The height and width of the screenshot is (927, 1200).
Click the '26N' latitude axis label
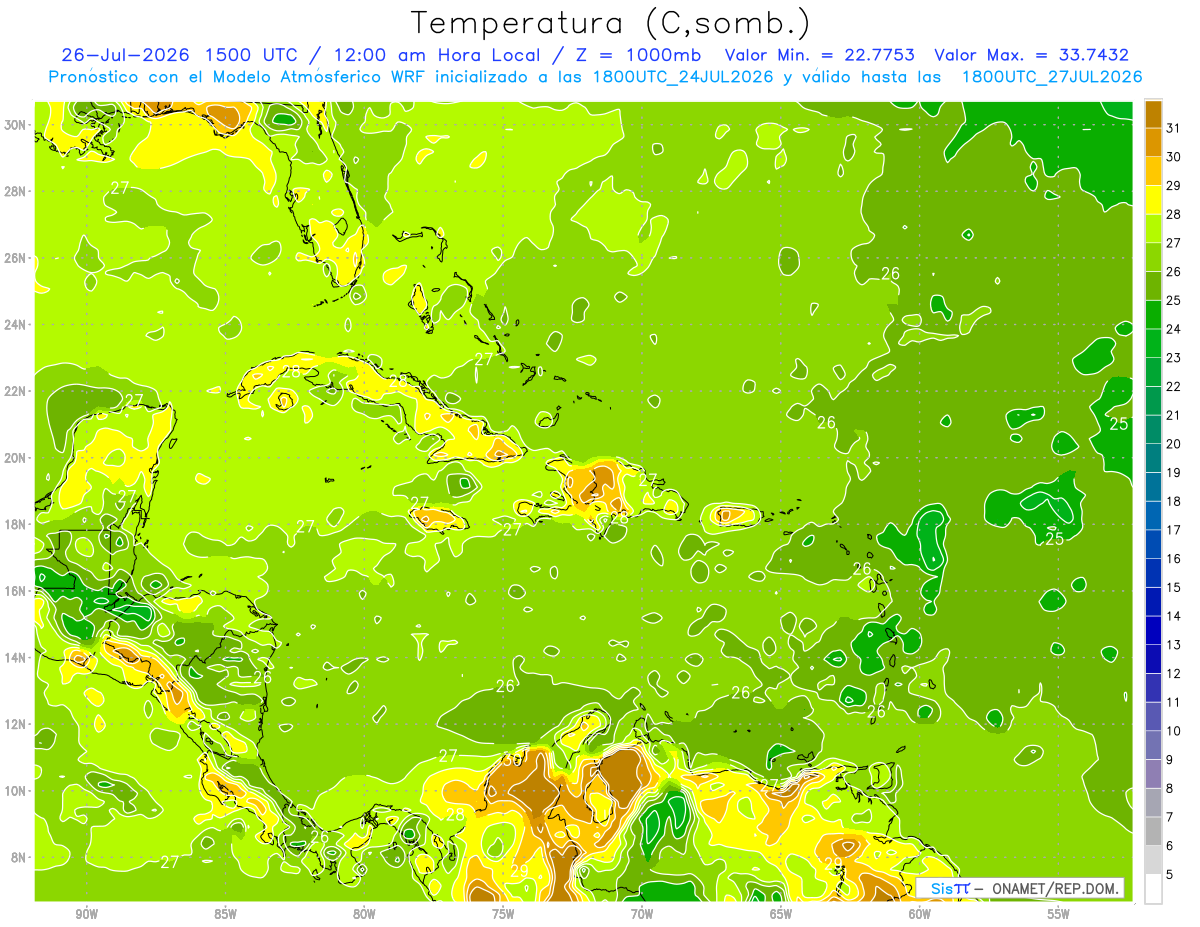pyautogui.click(x=16, y=258)
